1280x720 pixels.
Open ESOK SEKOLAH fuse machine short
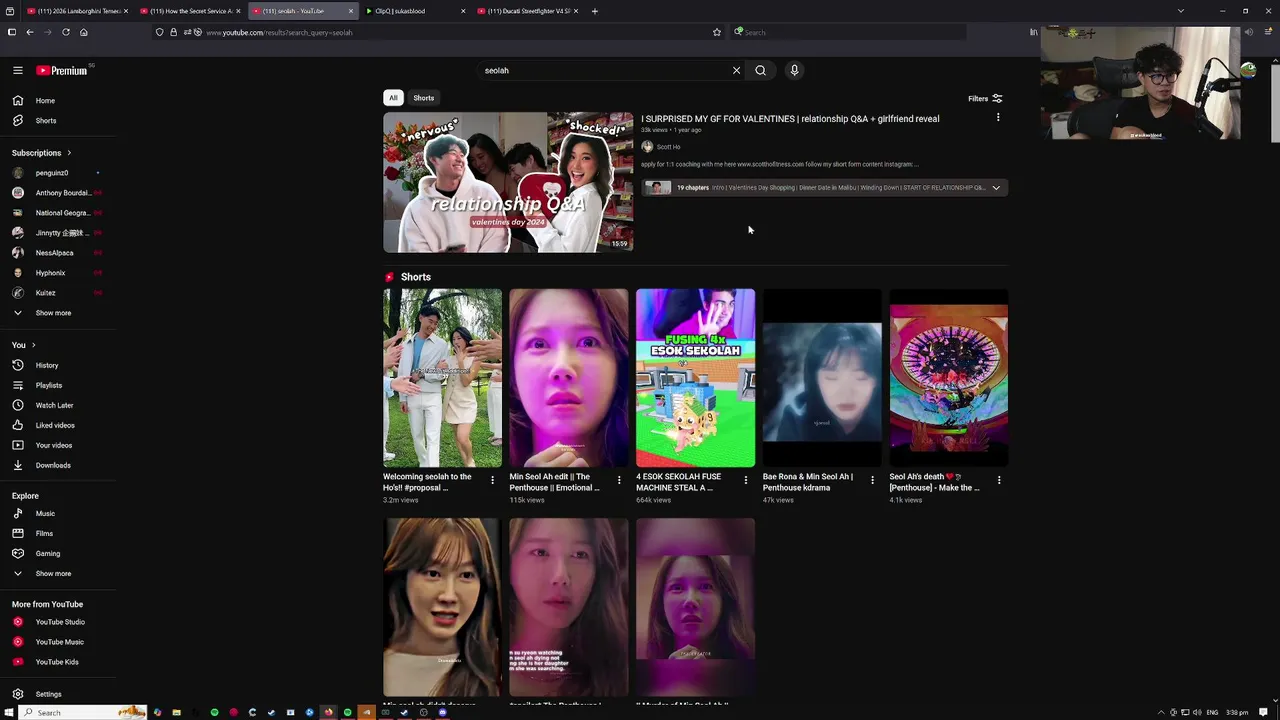pos(695,378)
